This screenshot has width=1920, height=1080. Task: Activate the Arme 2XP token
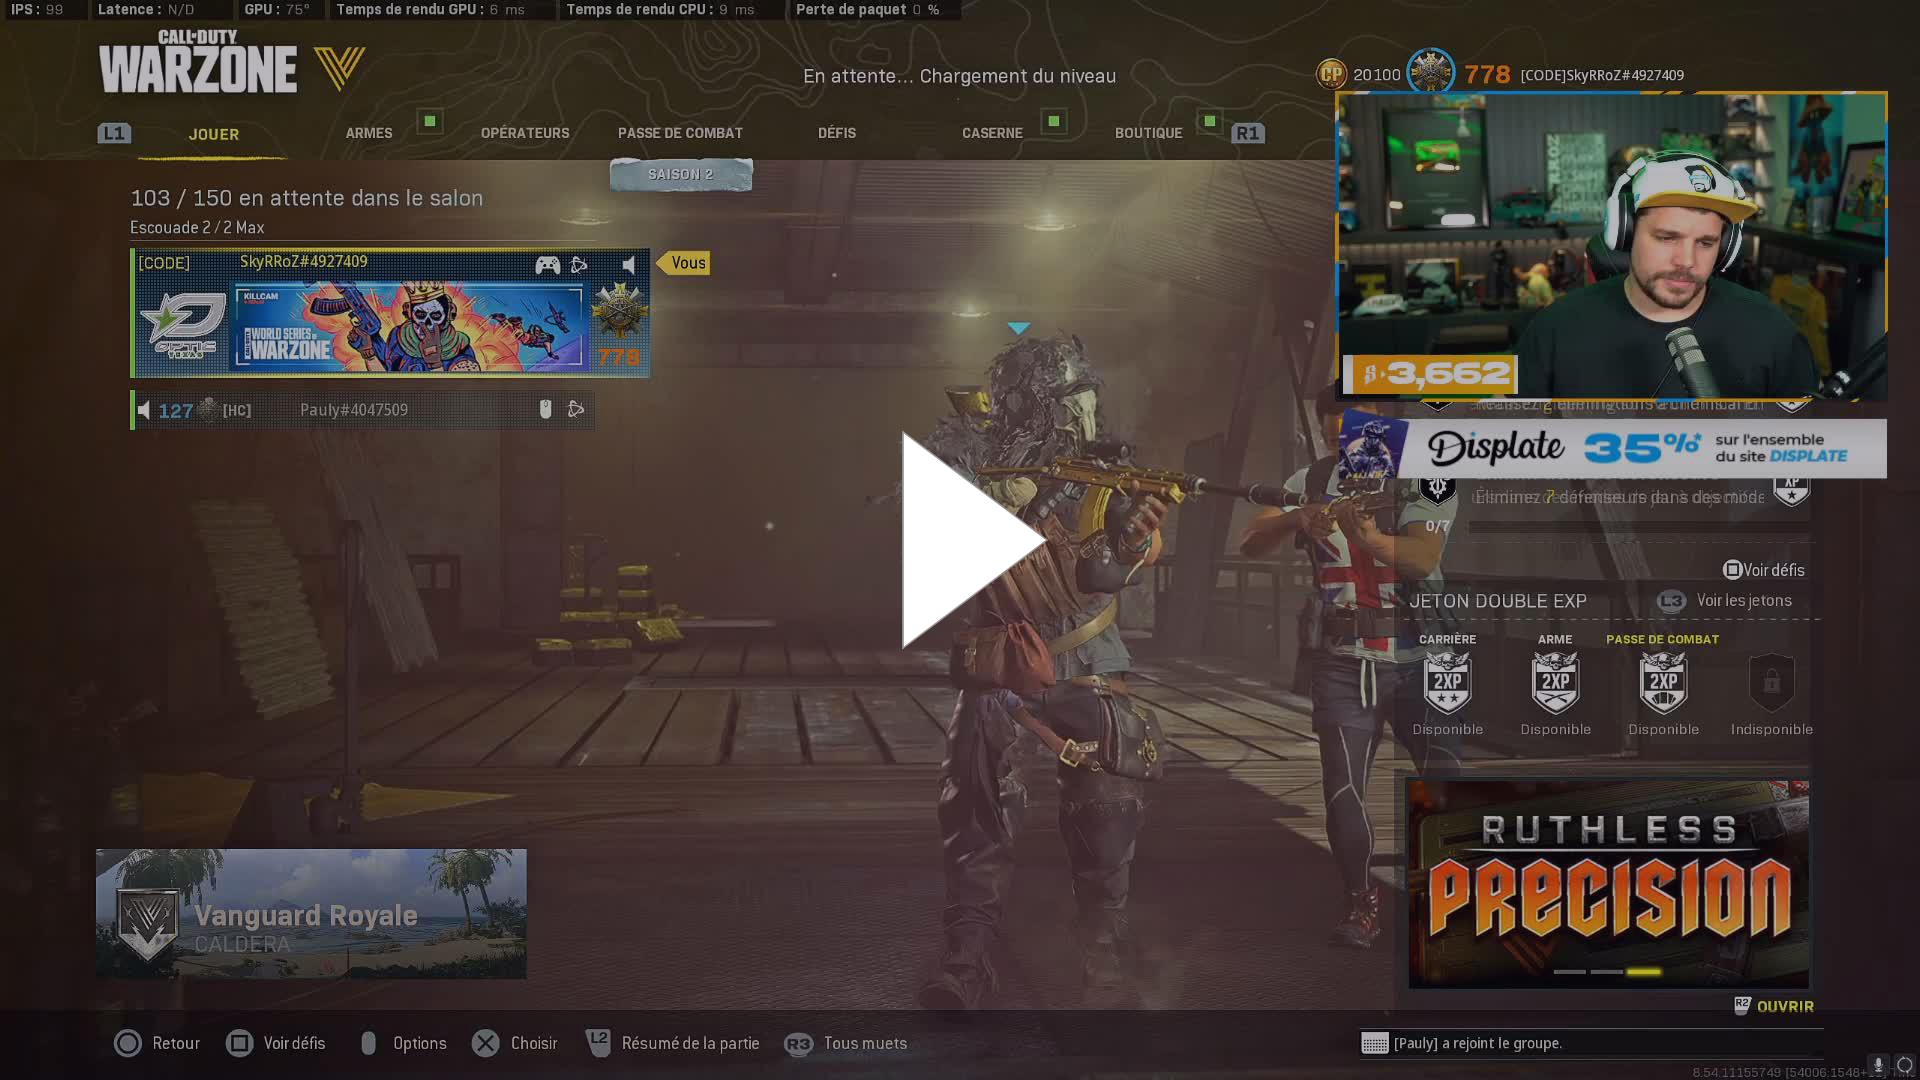coord(1555,684)
